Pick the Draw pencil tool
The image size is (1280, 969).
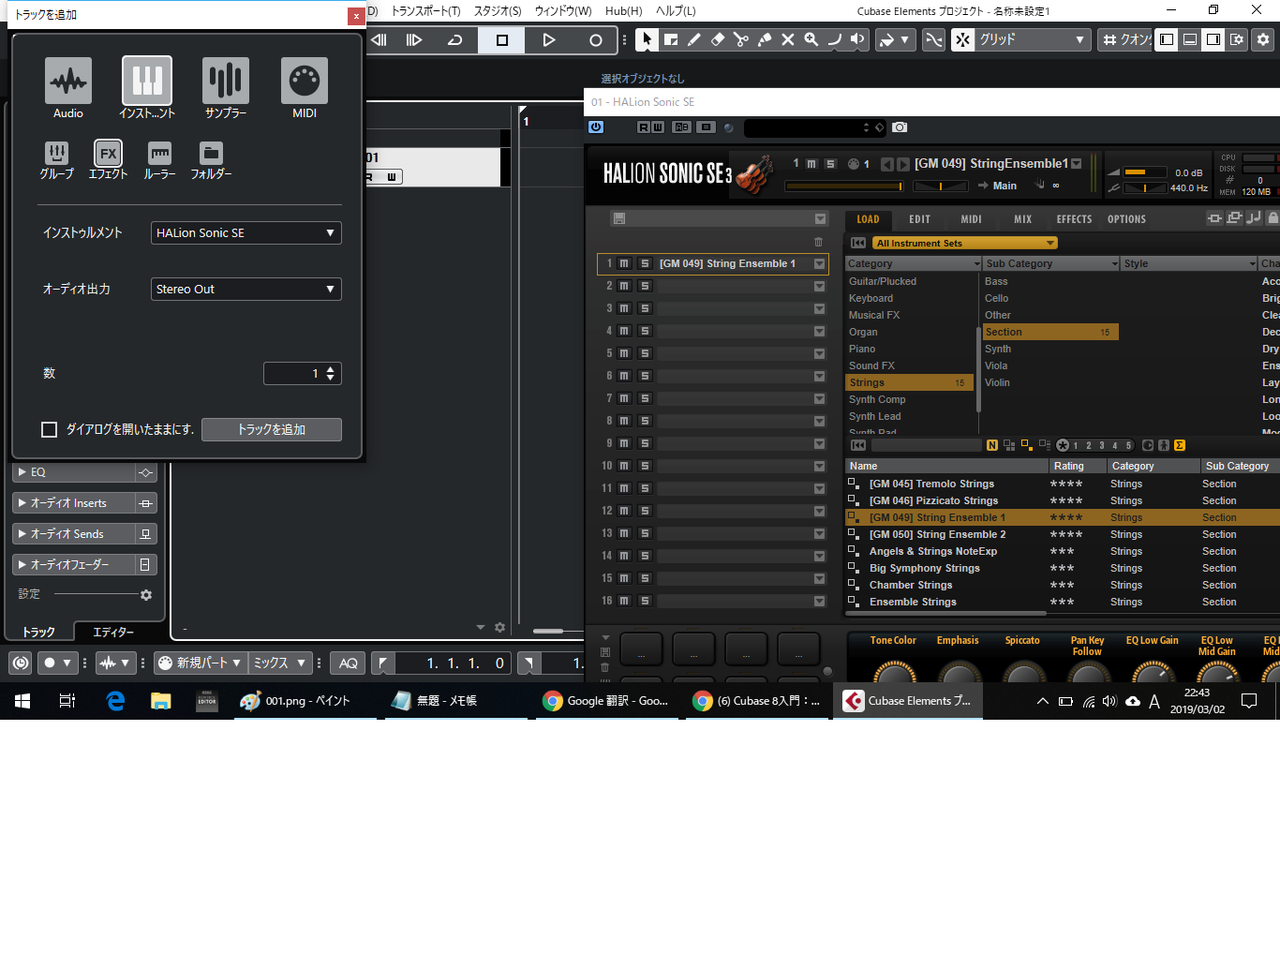(694, 40)
